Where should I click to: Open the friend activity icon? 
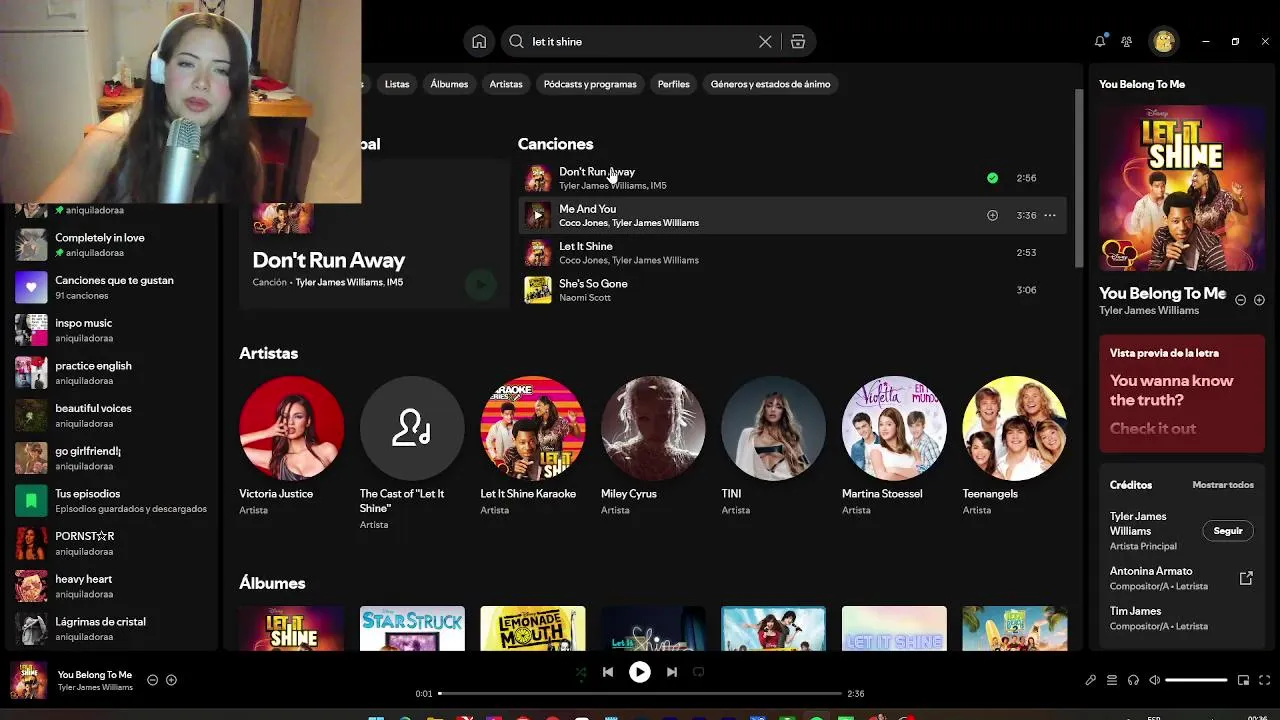click(x=1127, y=41)
